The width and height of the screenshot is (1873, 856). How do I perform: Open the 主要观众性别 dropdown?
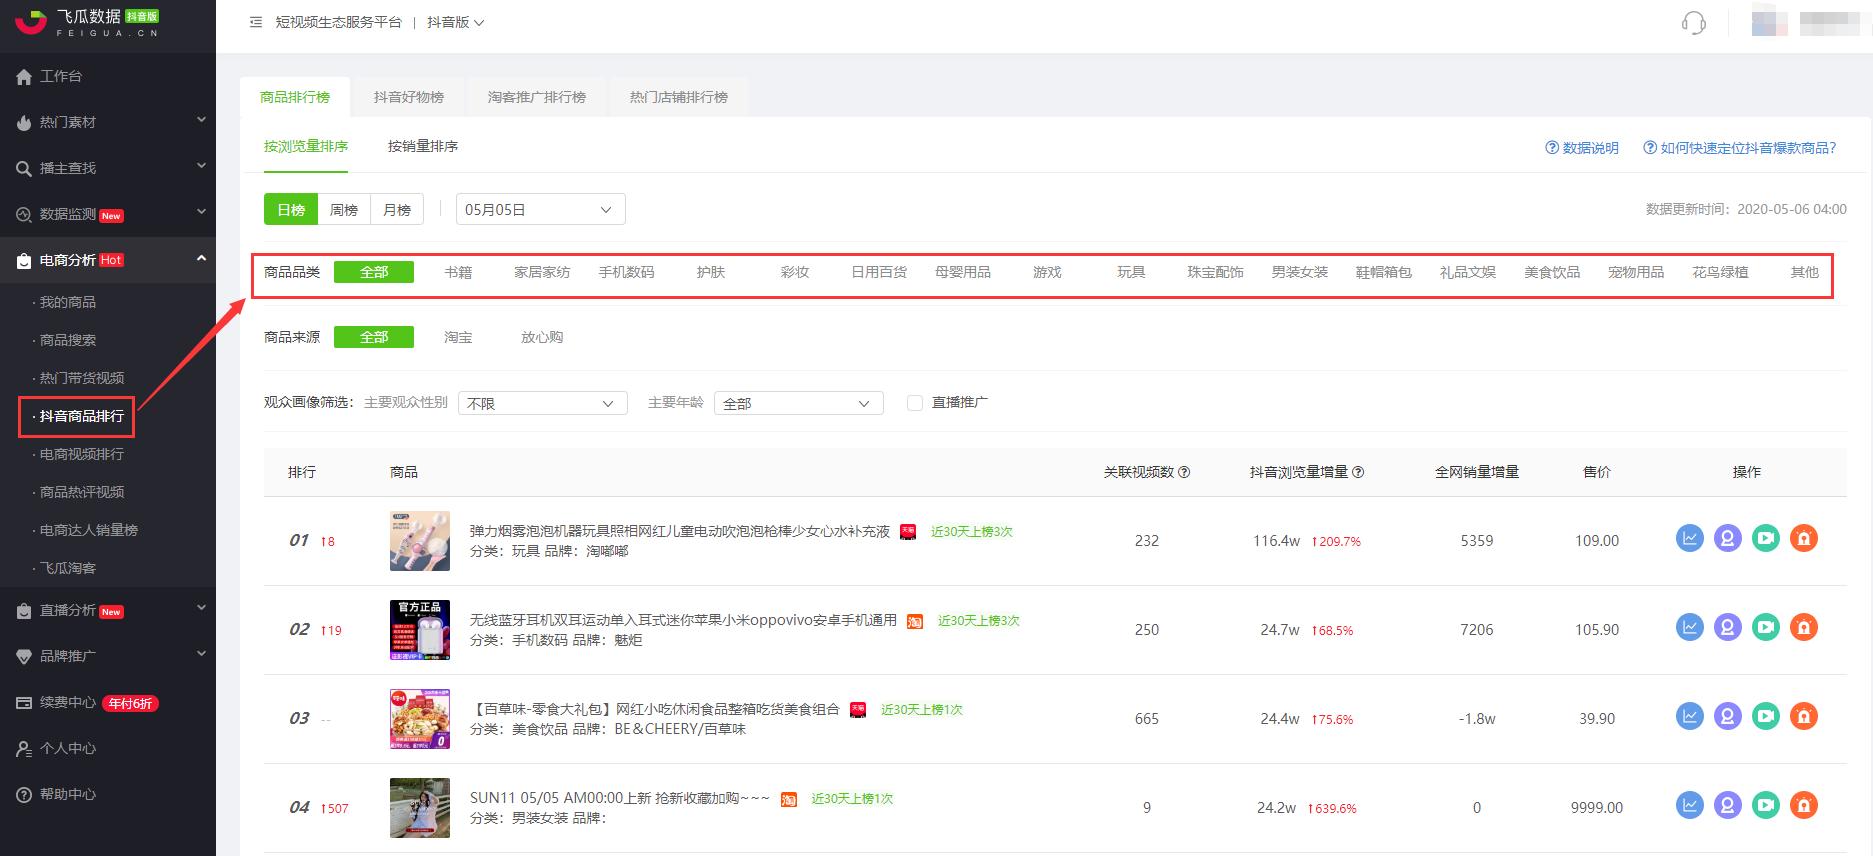543,403
